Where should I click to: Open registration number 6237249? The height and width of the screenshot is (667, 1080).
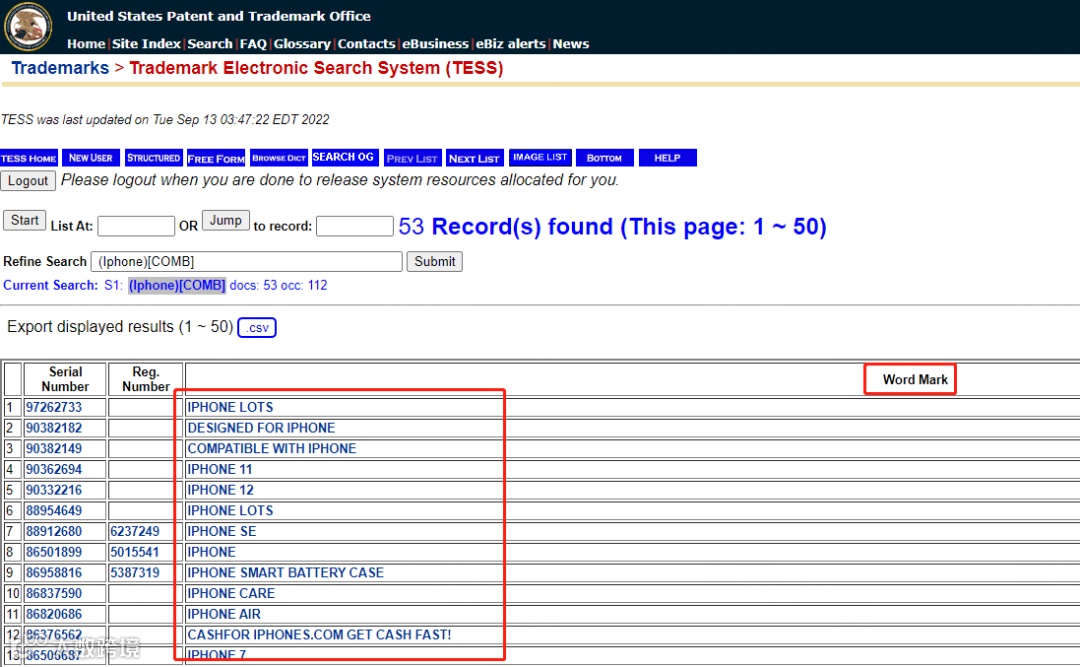(x=134, y=531)
